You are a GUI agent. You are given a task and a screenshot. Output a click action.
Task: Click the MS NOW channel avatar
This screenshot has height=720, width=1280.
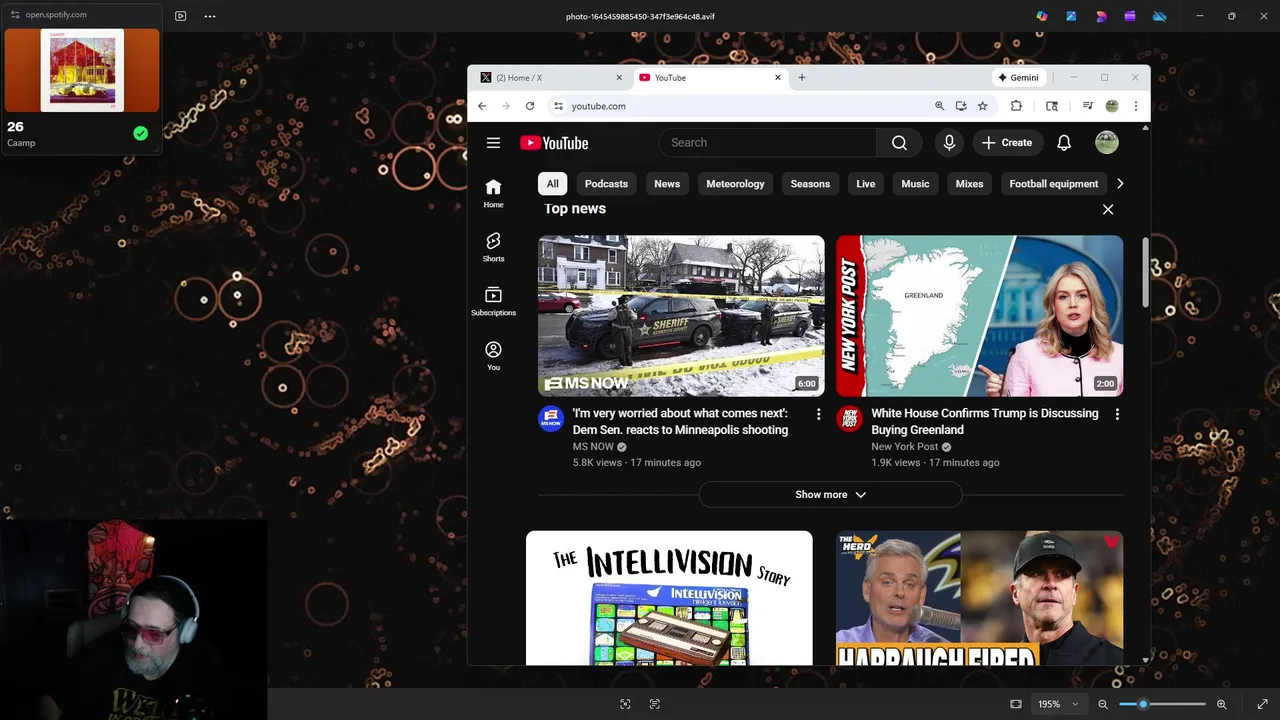pyautogui.click(x=551, y=418)
